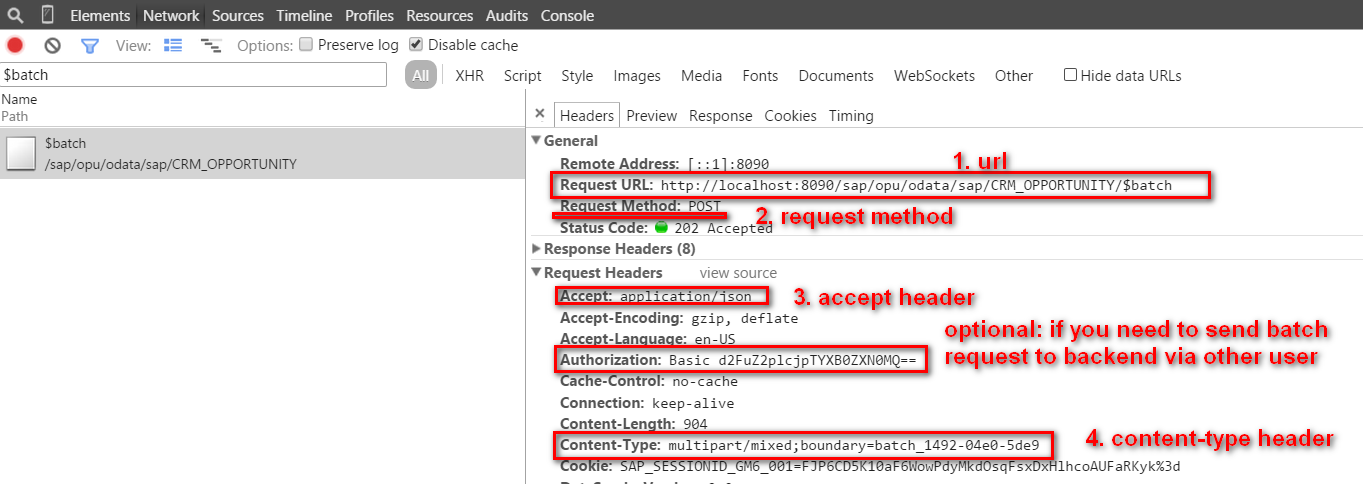Select the Network panel tab

[x=171, y=16]
